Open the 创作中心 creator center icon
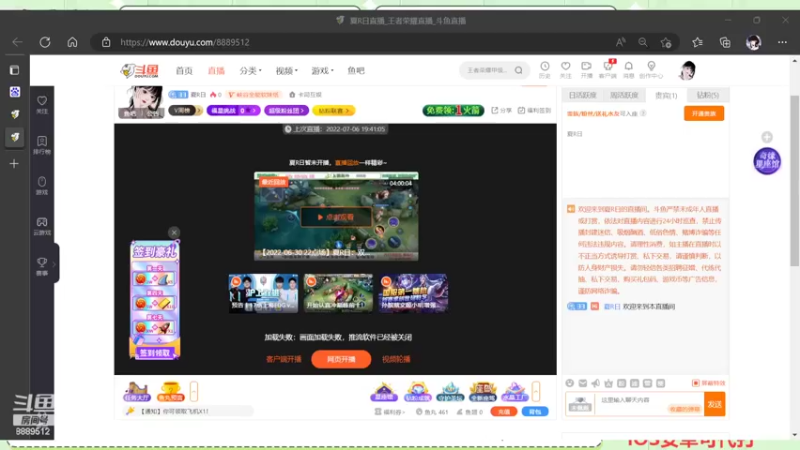Image resolution: width=800 pixels, height=450 pixels. click(x=651, y=69)
